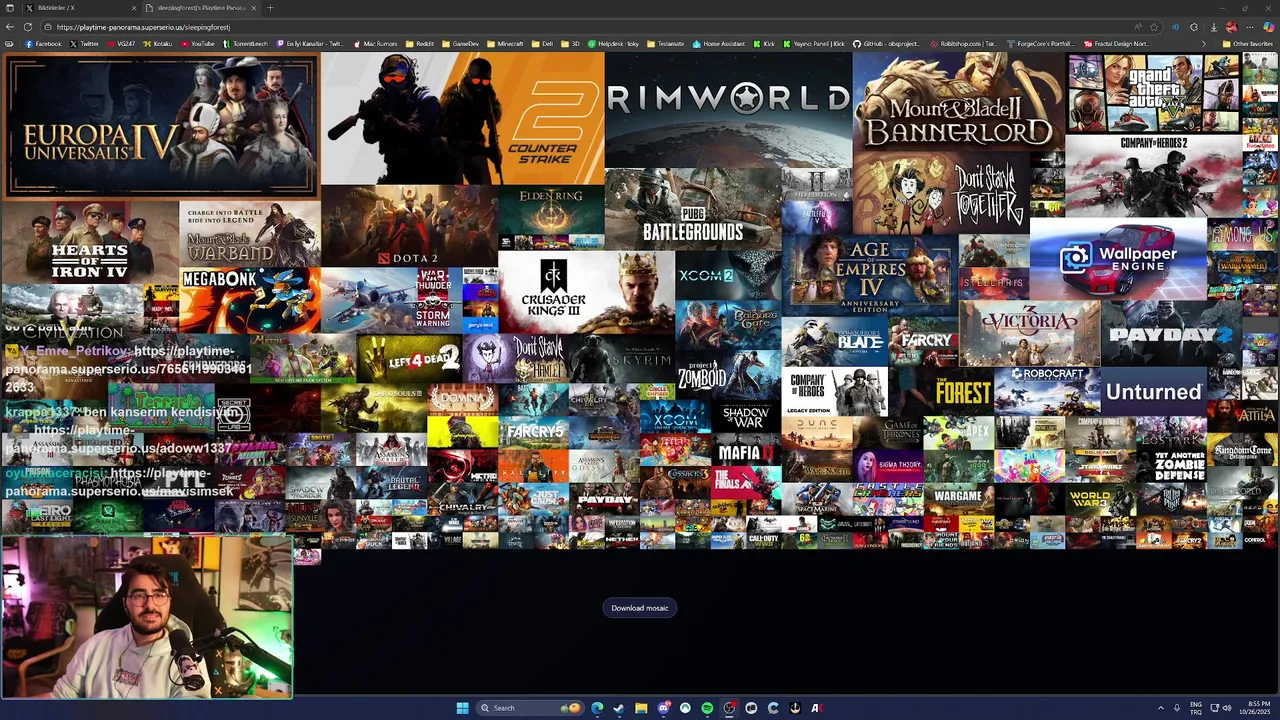Screen dimensions: 1280x720
Task: Click the taskbar Search box
Action: coord(530,708)
